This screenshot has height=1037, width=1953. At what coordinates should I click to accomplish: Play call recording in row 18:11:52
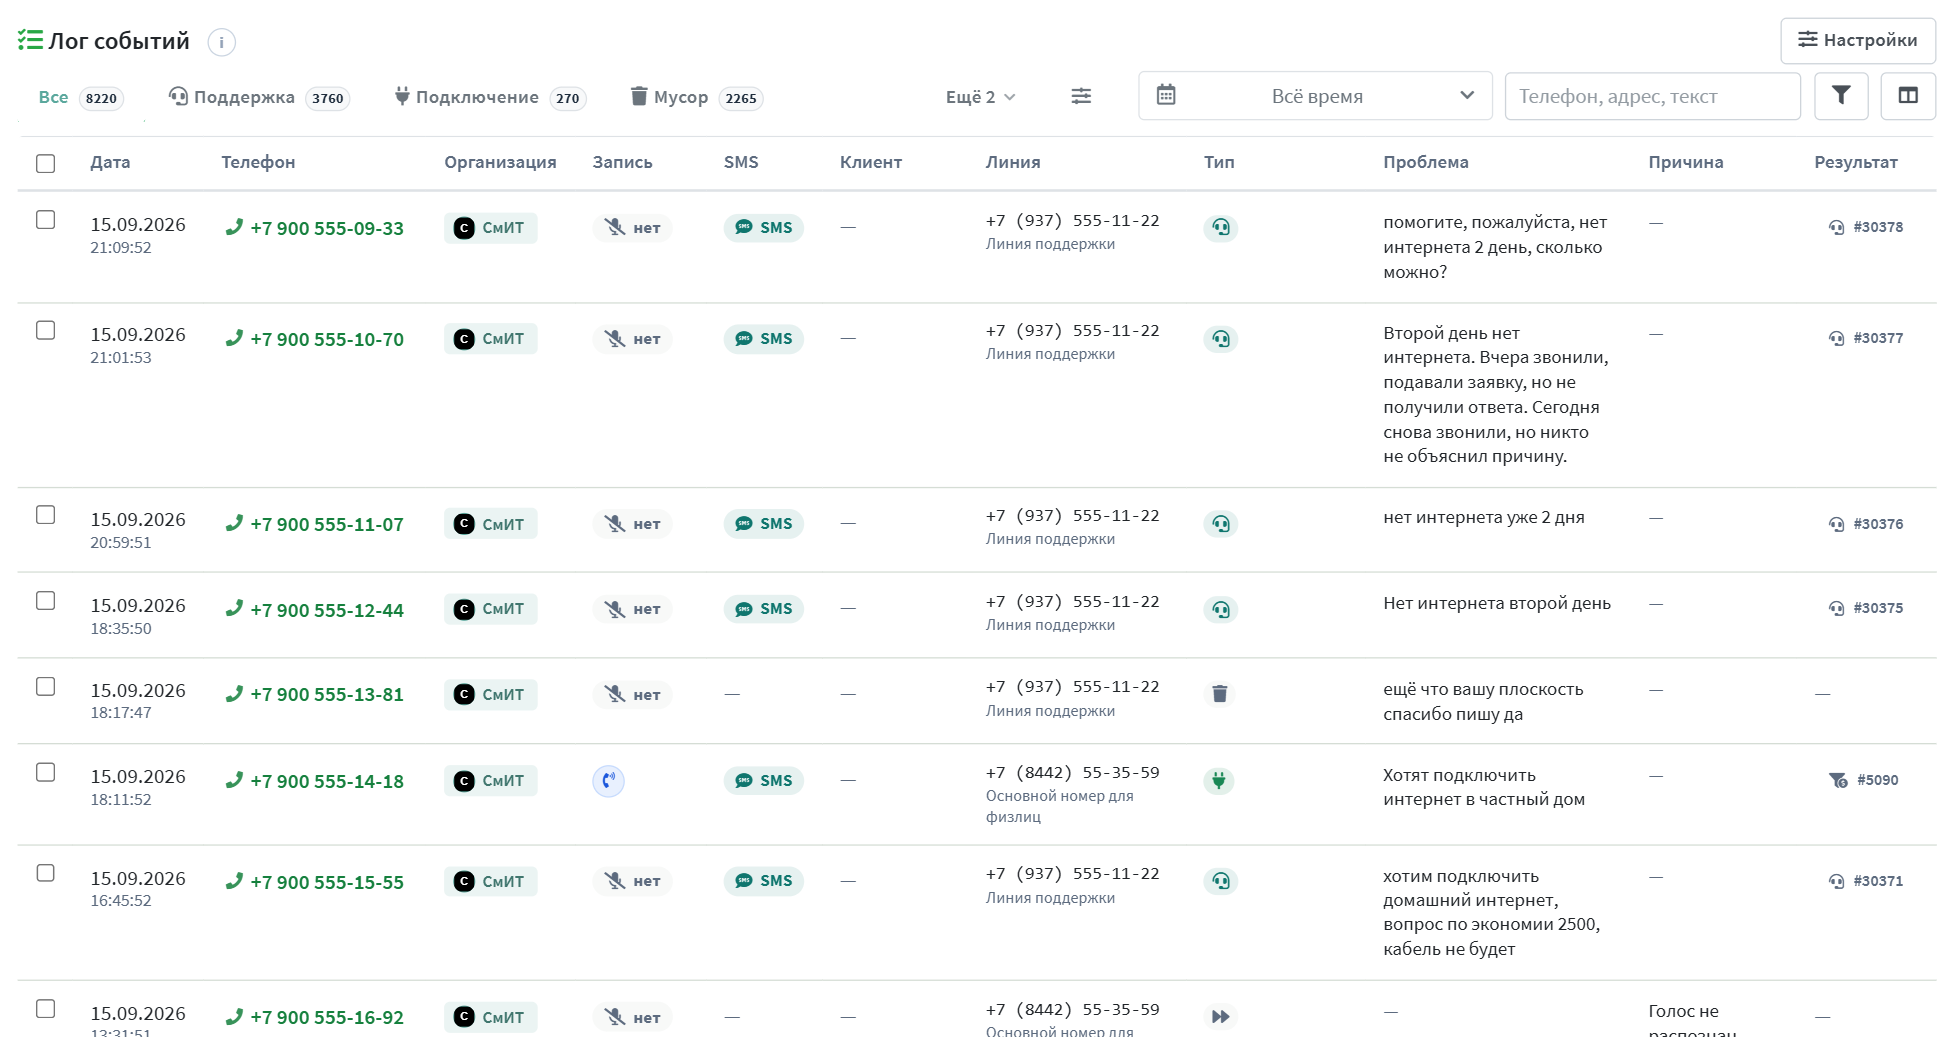pos(608,781)
